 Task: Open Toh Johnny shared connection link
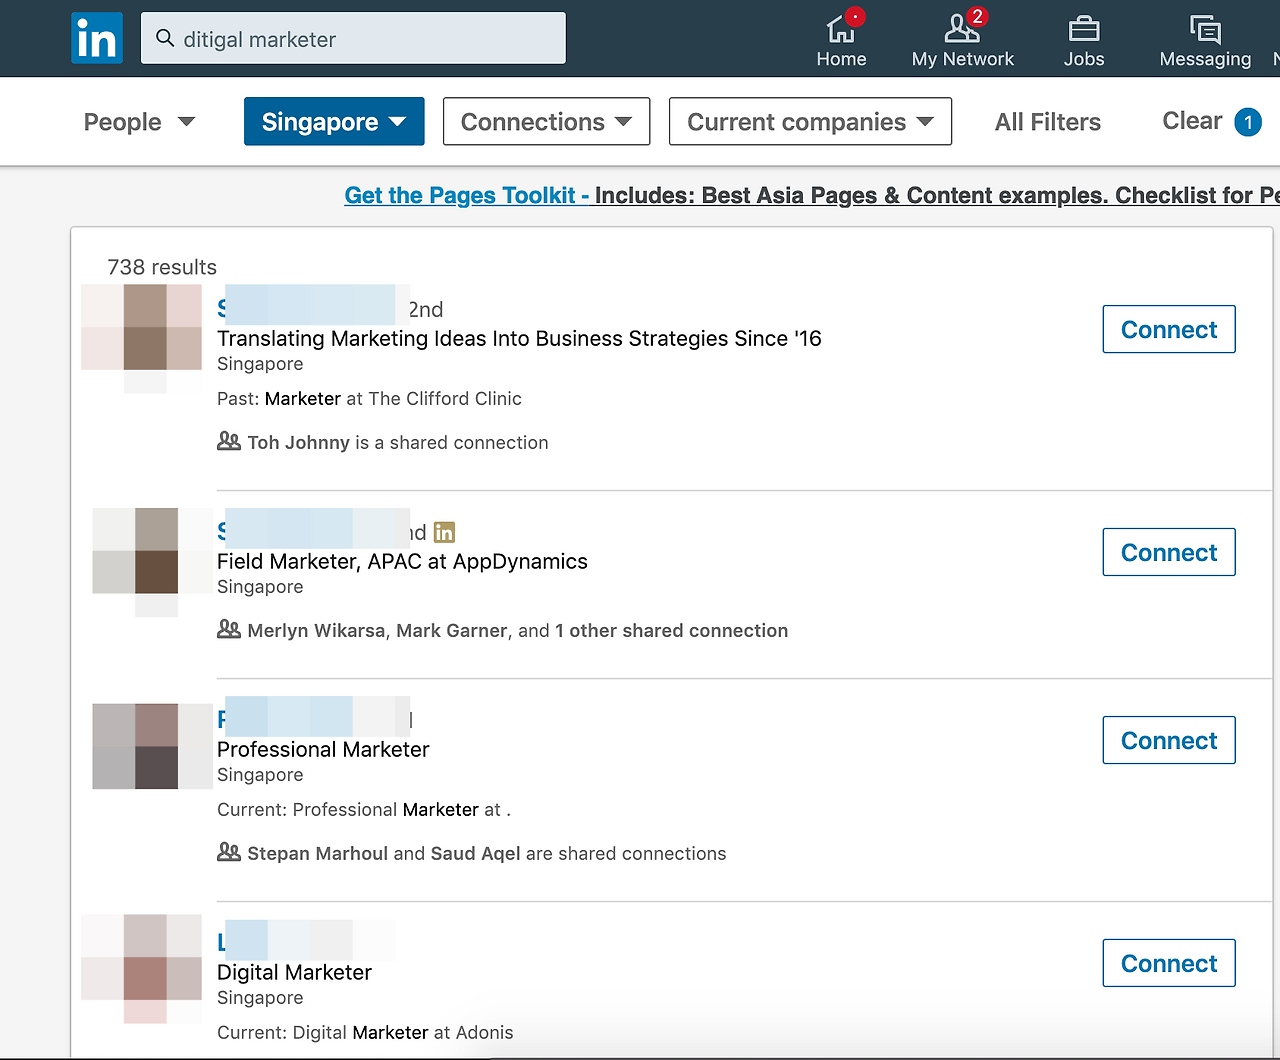(299, 442)
